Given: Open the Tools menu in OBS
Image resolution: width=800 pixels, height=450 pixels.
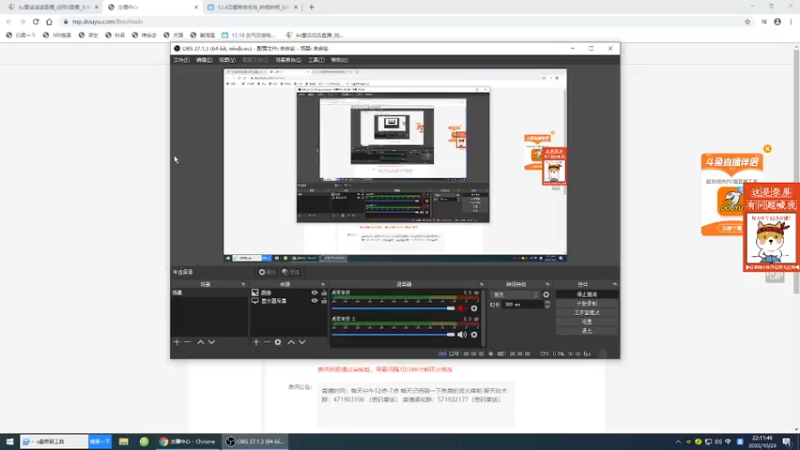Looking at the screenshot, I should point(316,60).
